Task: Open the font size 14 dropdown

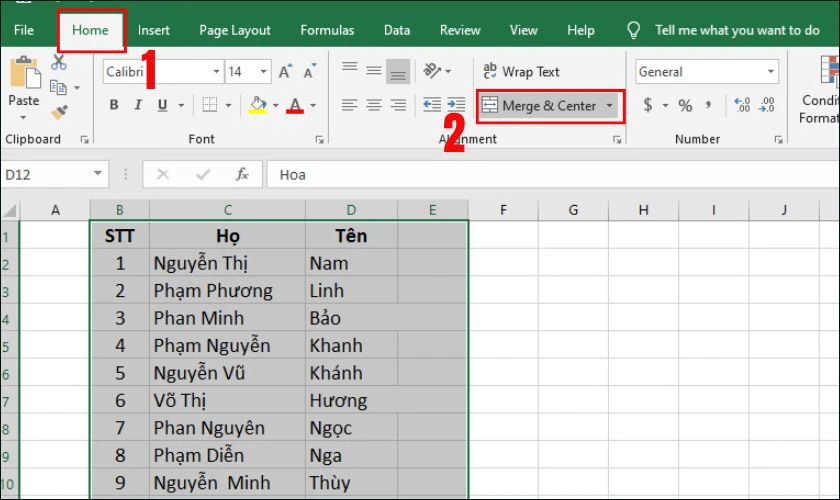Action: coord(264,71)
